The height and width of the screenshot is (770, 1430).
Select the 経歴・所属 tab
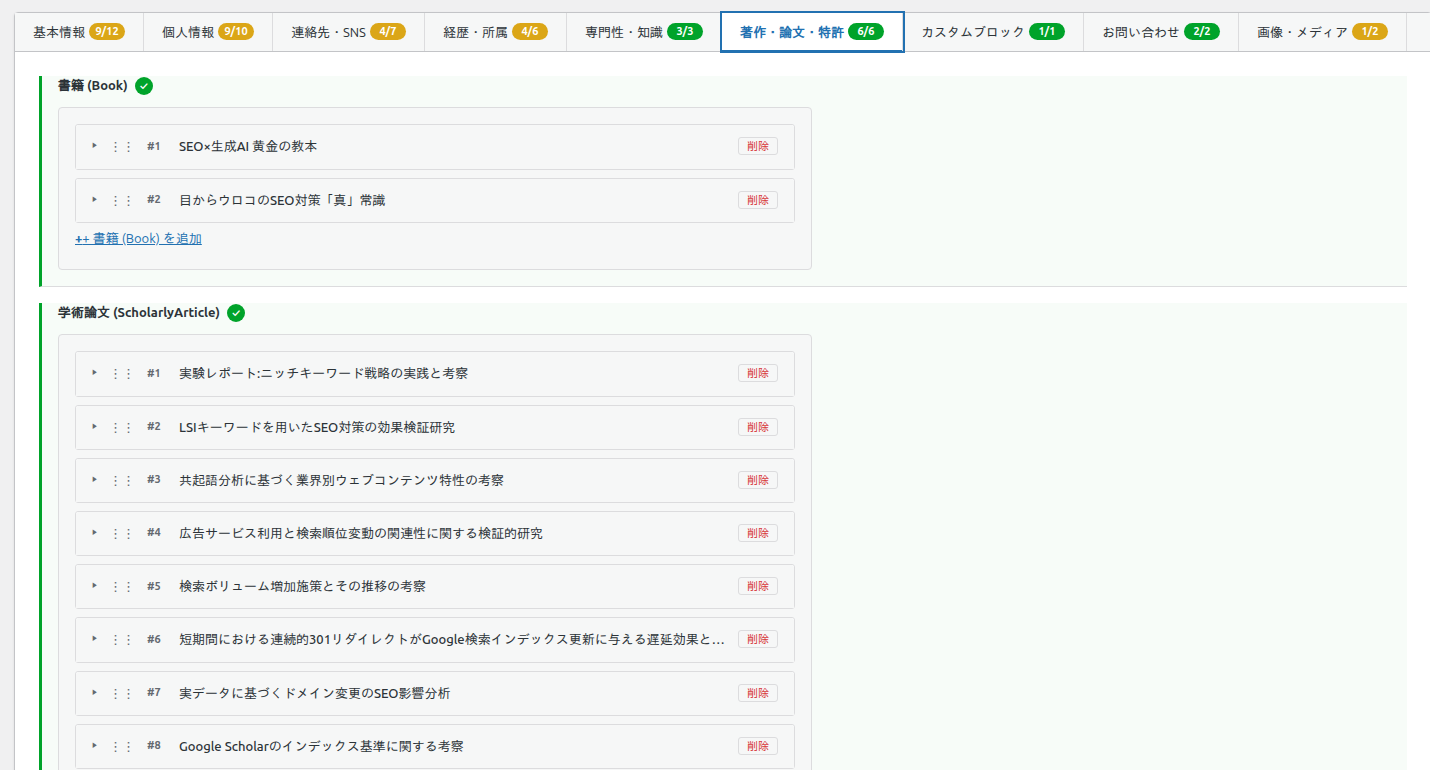pyautogui.click(x=496, y=32)
